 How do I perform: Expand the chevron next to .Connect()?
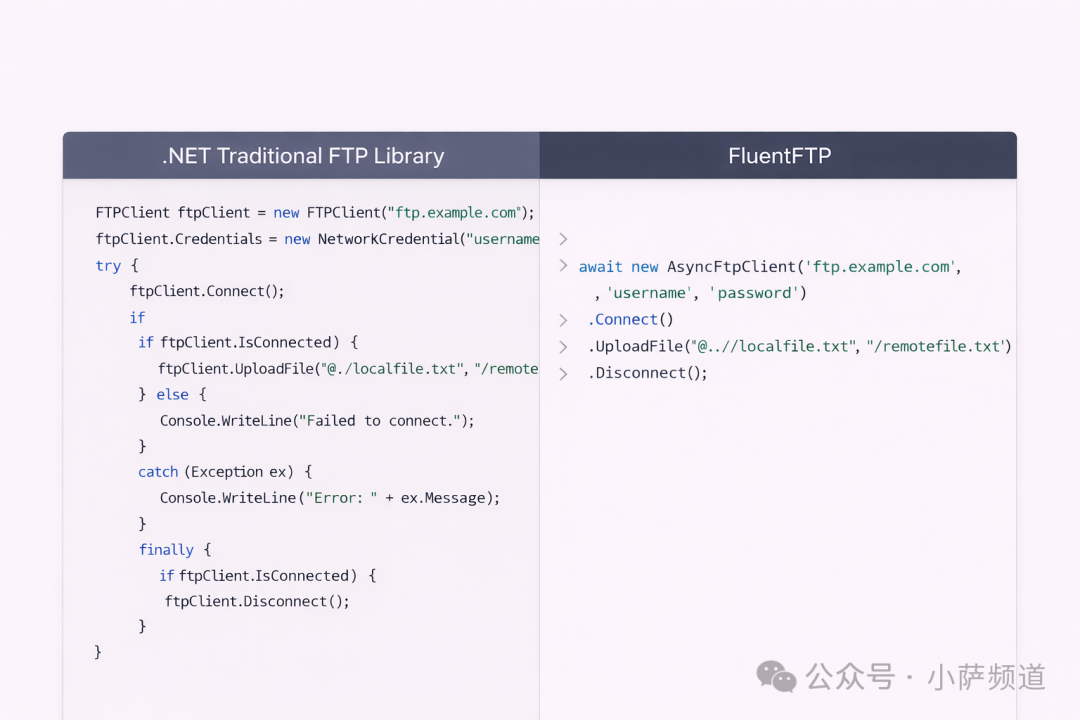563,320
